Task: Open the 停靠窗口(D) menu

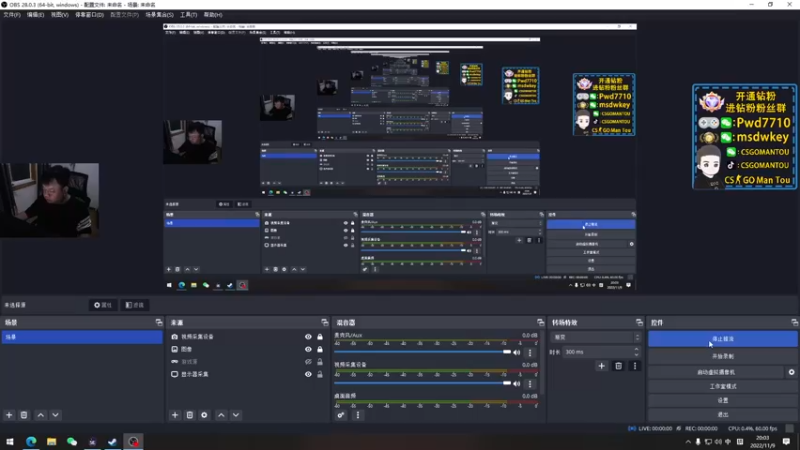Action: pos(89,15)
